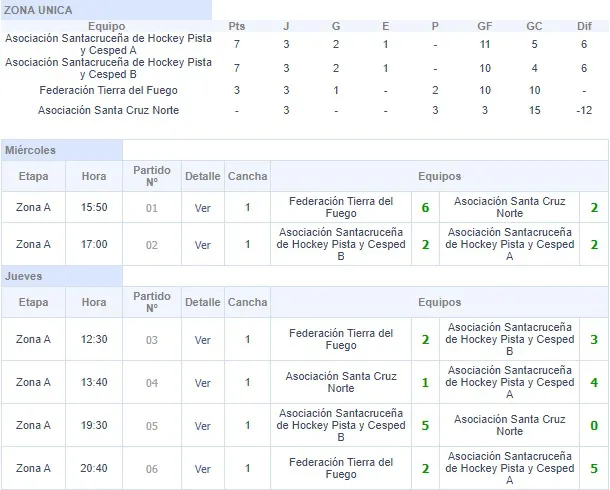Select Ver for the 19:30 match
The image size is (610, 490).
tap(202, 425)
